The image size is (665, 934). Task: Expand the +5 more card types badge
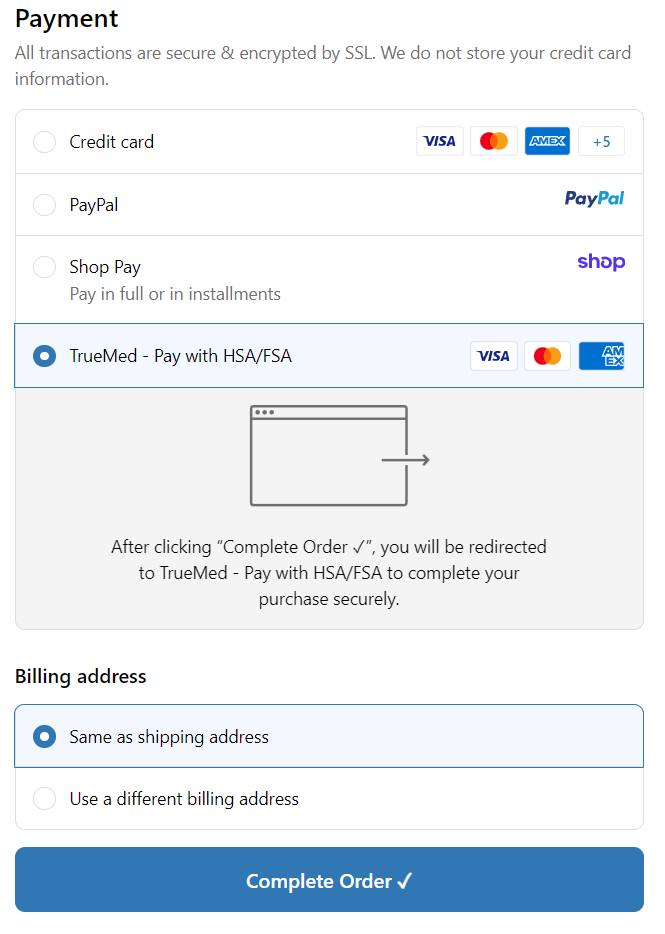coord(601,142)
